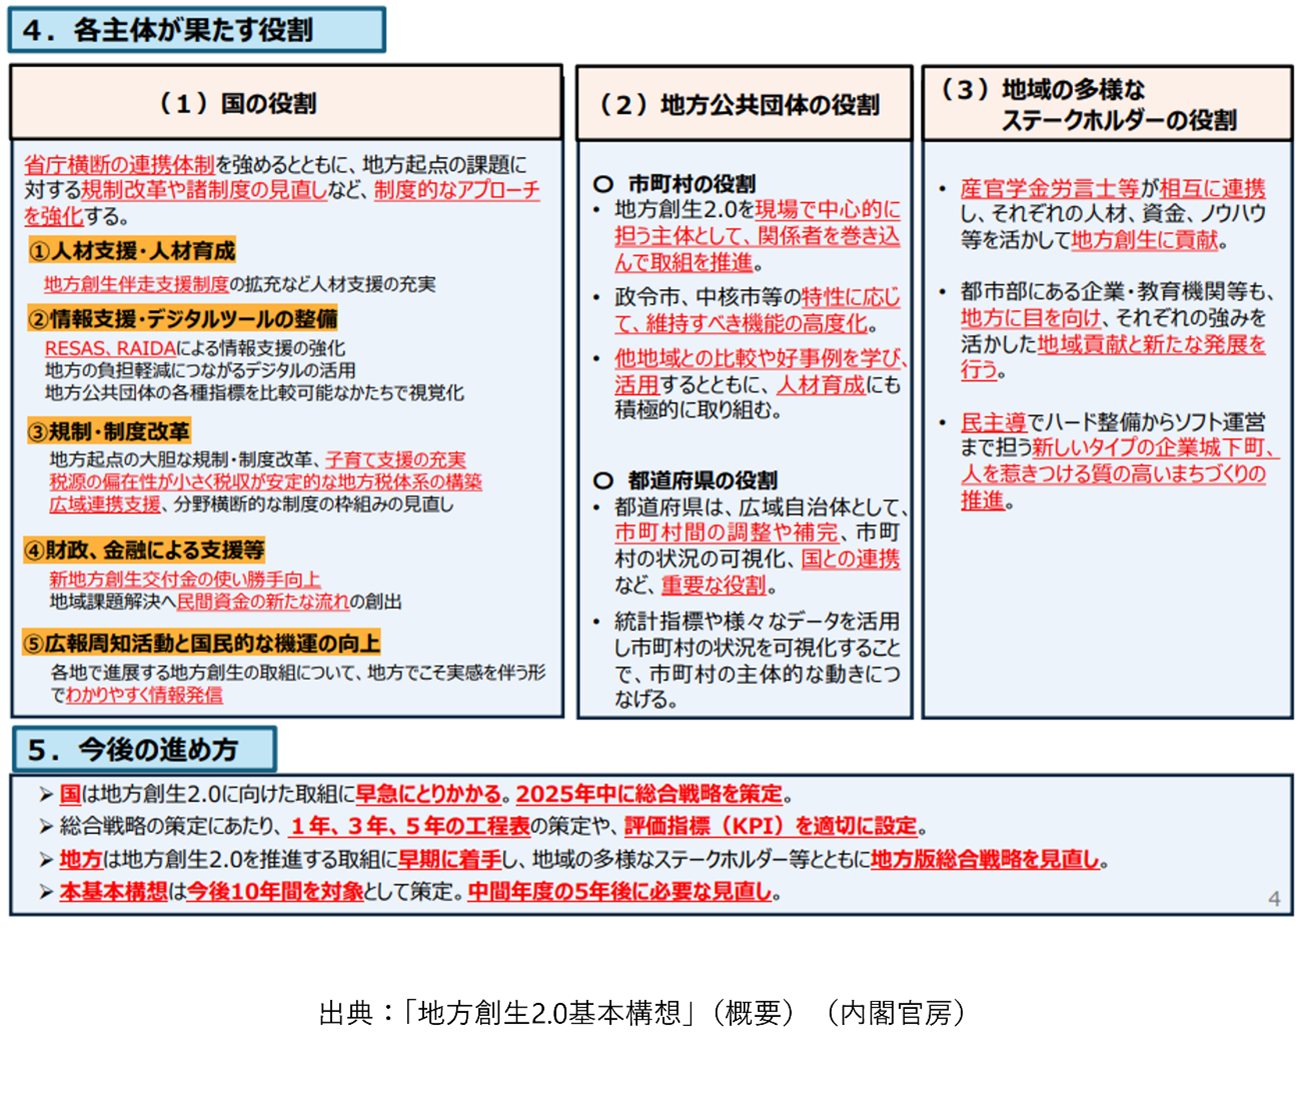The image size is (1299, 1107).
Task: Open the '2025年中に総合戦略を策定' underlined text
Action: 649,794
